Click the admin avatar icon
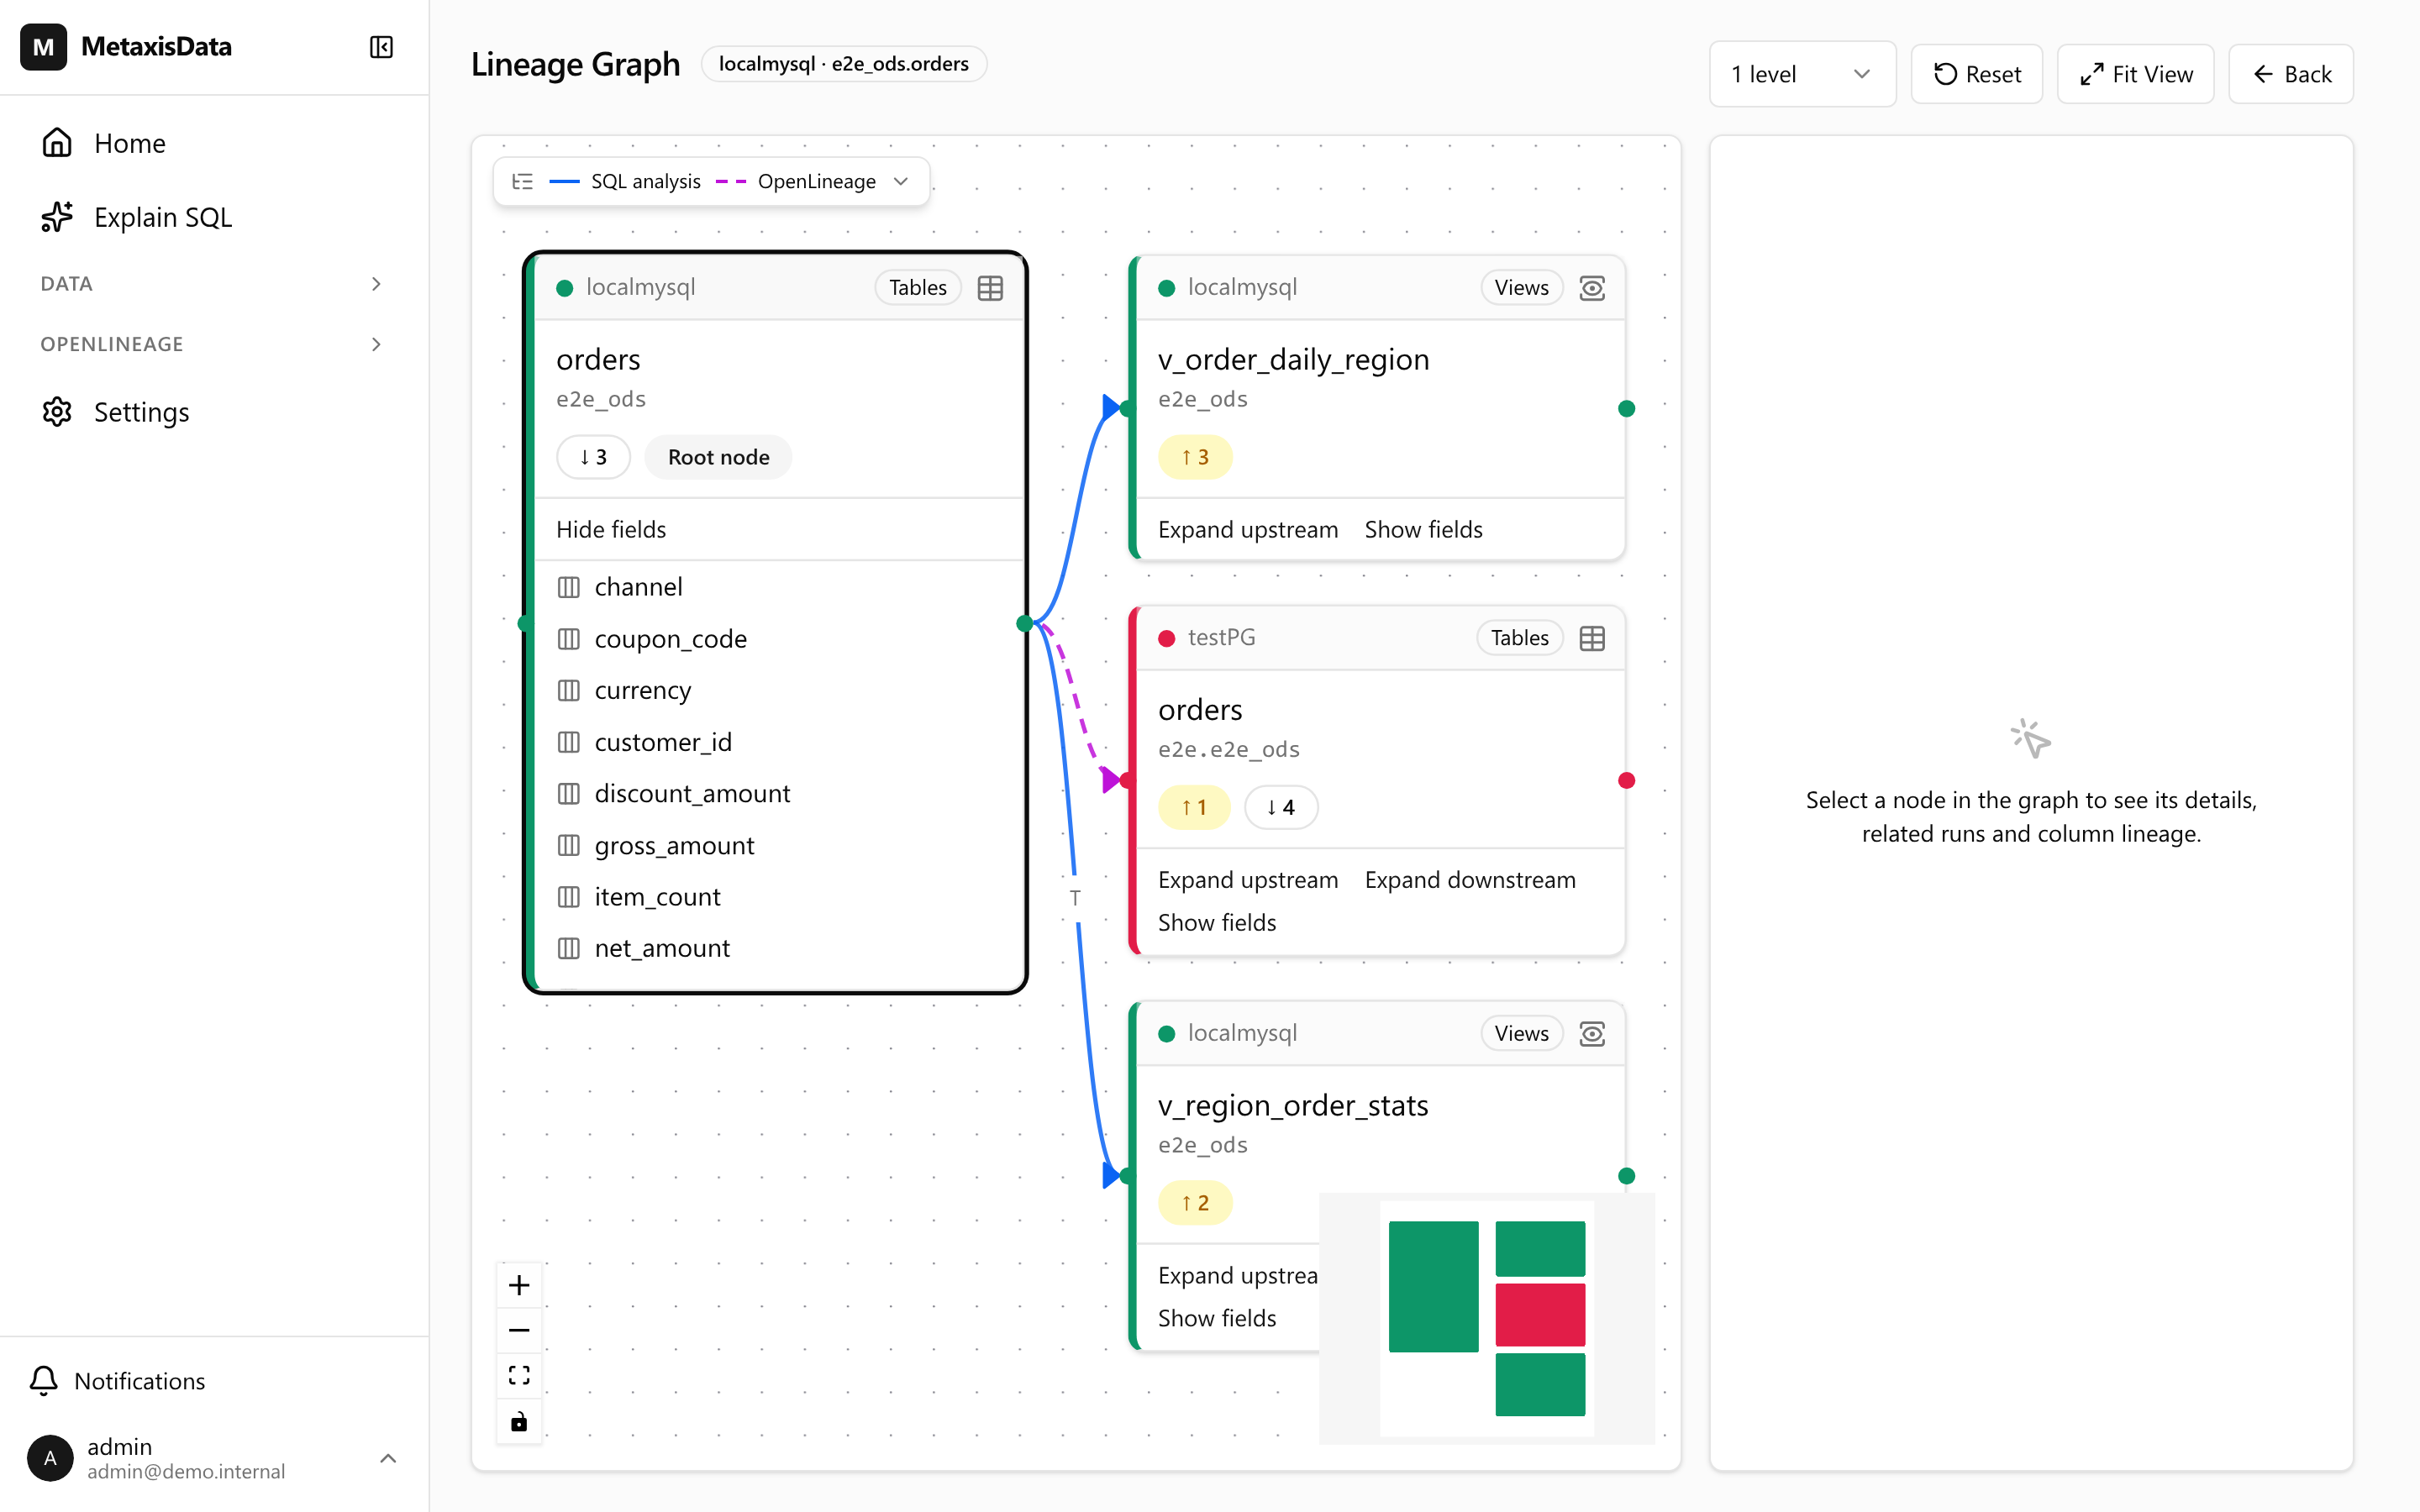This screenshot has height=1512, width=2420. pos(50,1458)
